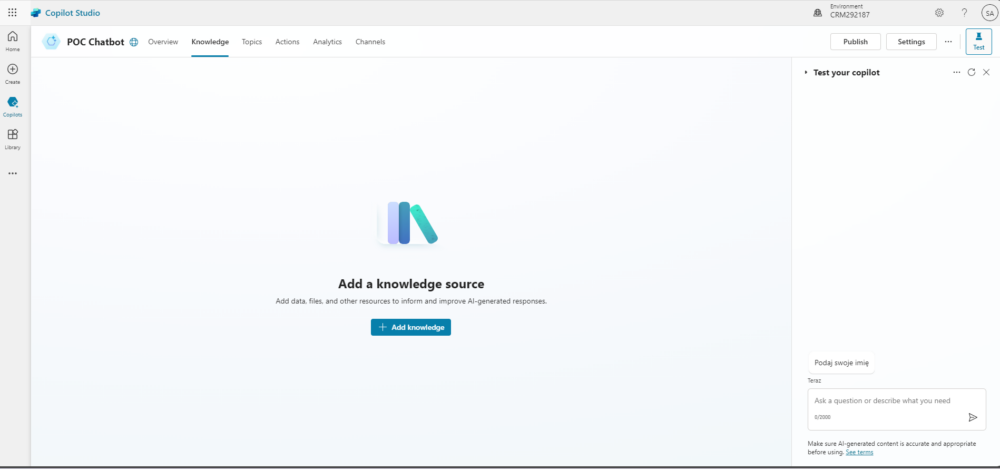
Task: Expand sidebar more options ellipsis
Action: click(12, 173)
